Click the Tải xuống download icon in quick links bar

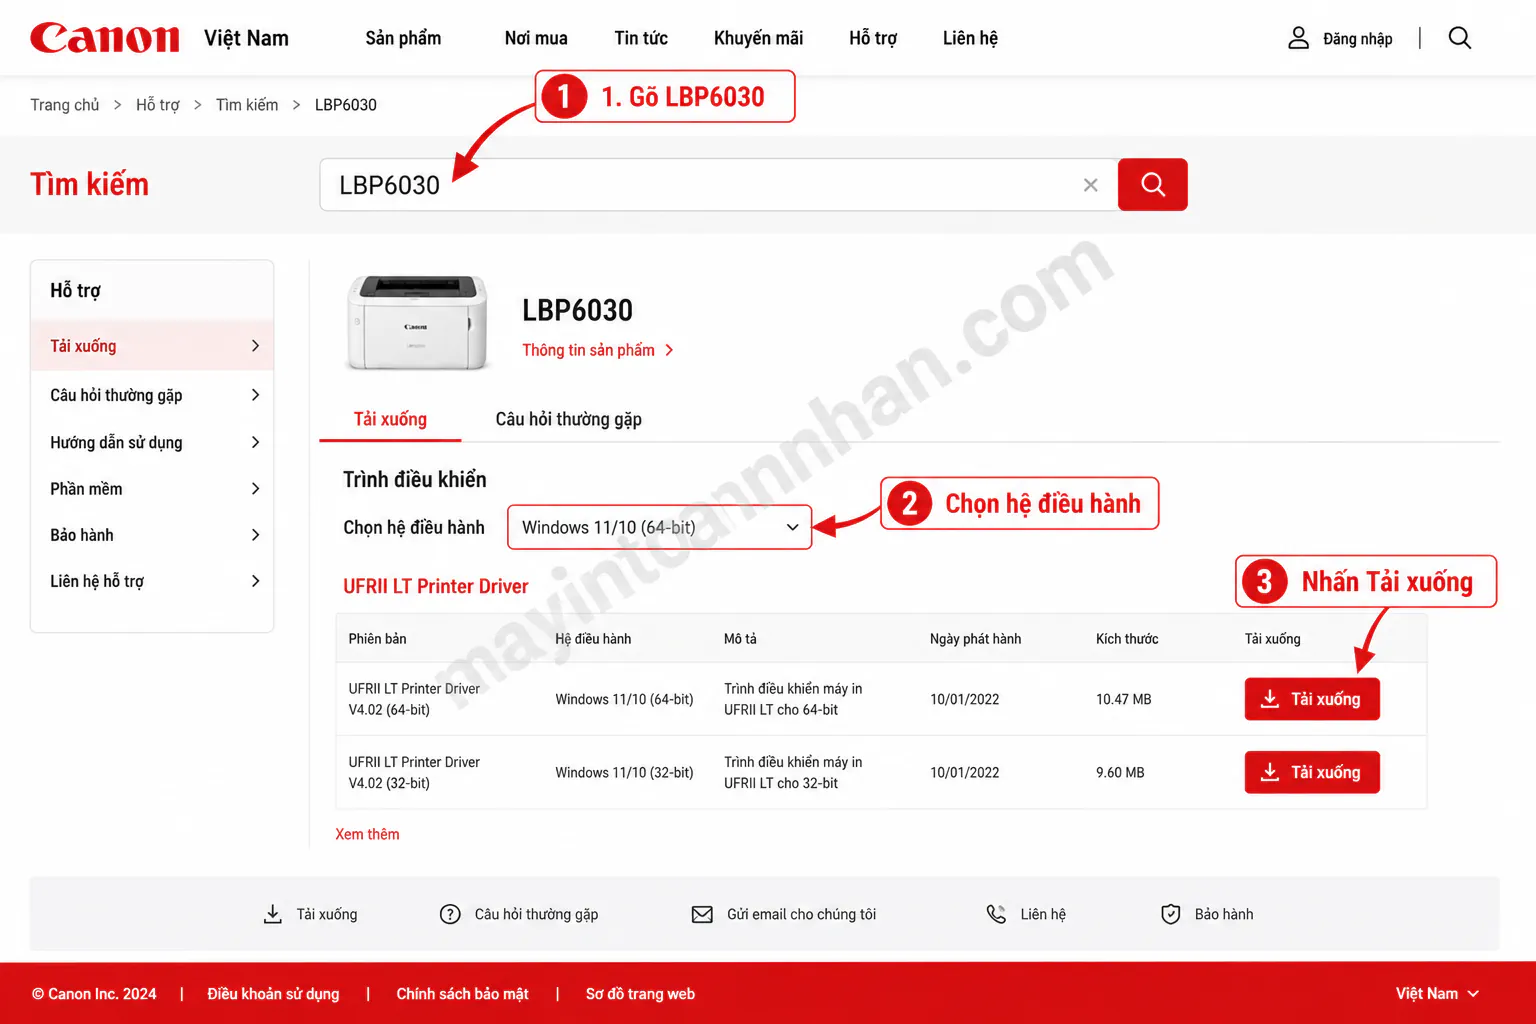[x=272, y=914]
